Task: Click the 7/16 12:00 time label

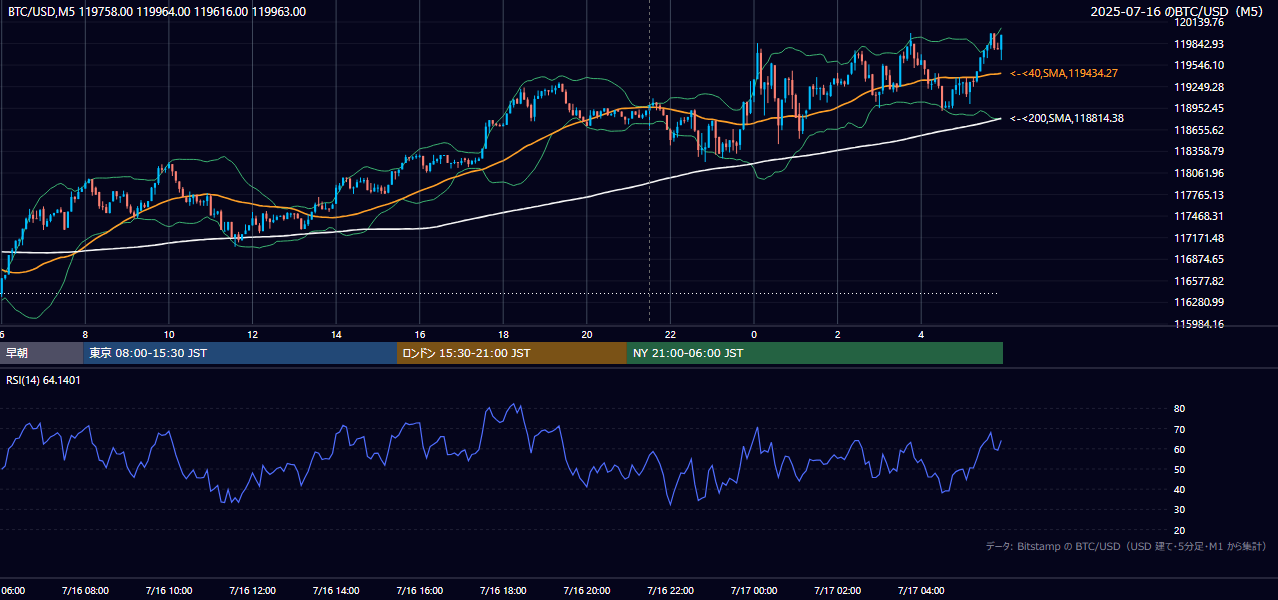Action: pos(252,591)
